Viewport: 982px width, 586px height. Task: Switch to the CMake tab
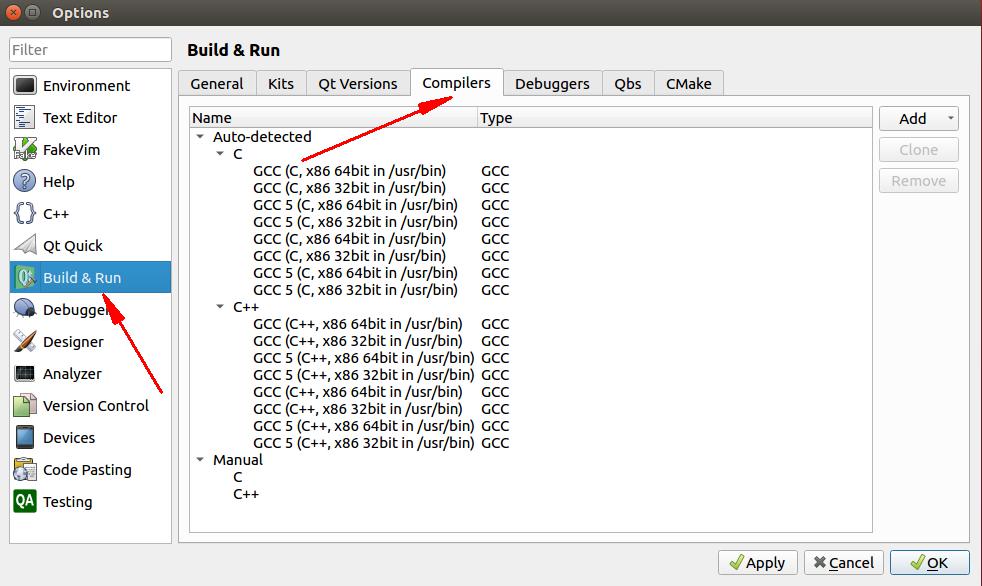(x=688, y=83)
